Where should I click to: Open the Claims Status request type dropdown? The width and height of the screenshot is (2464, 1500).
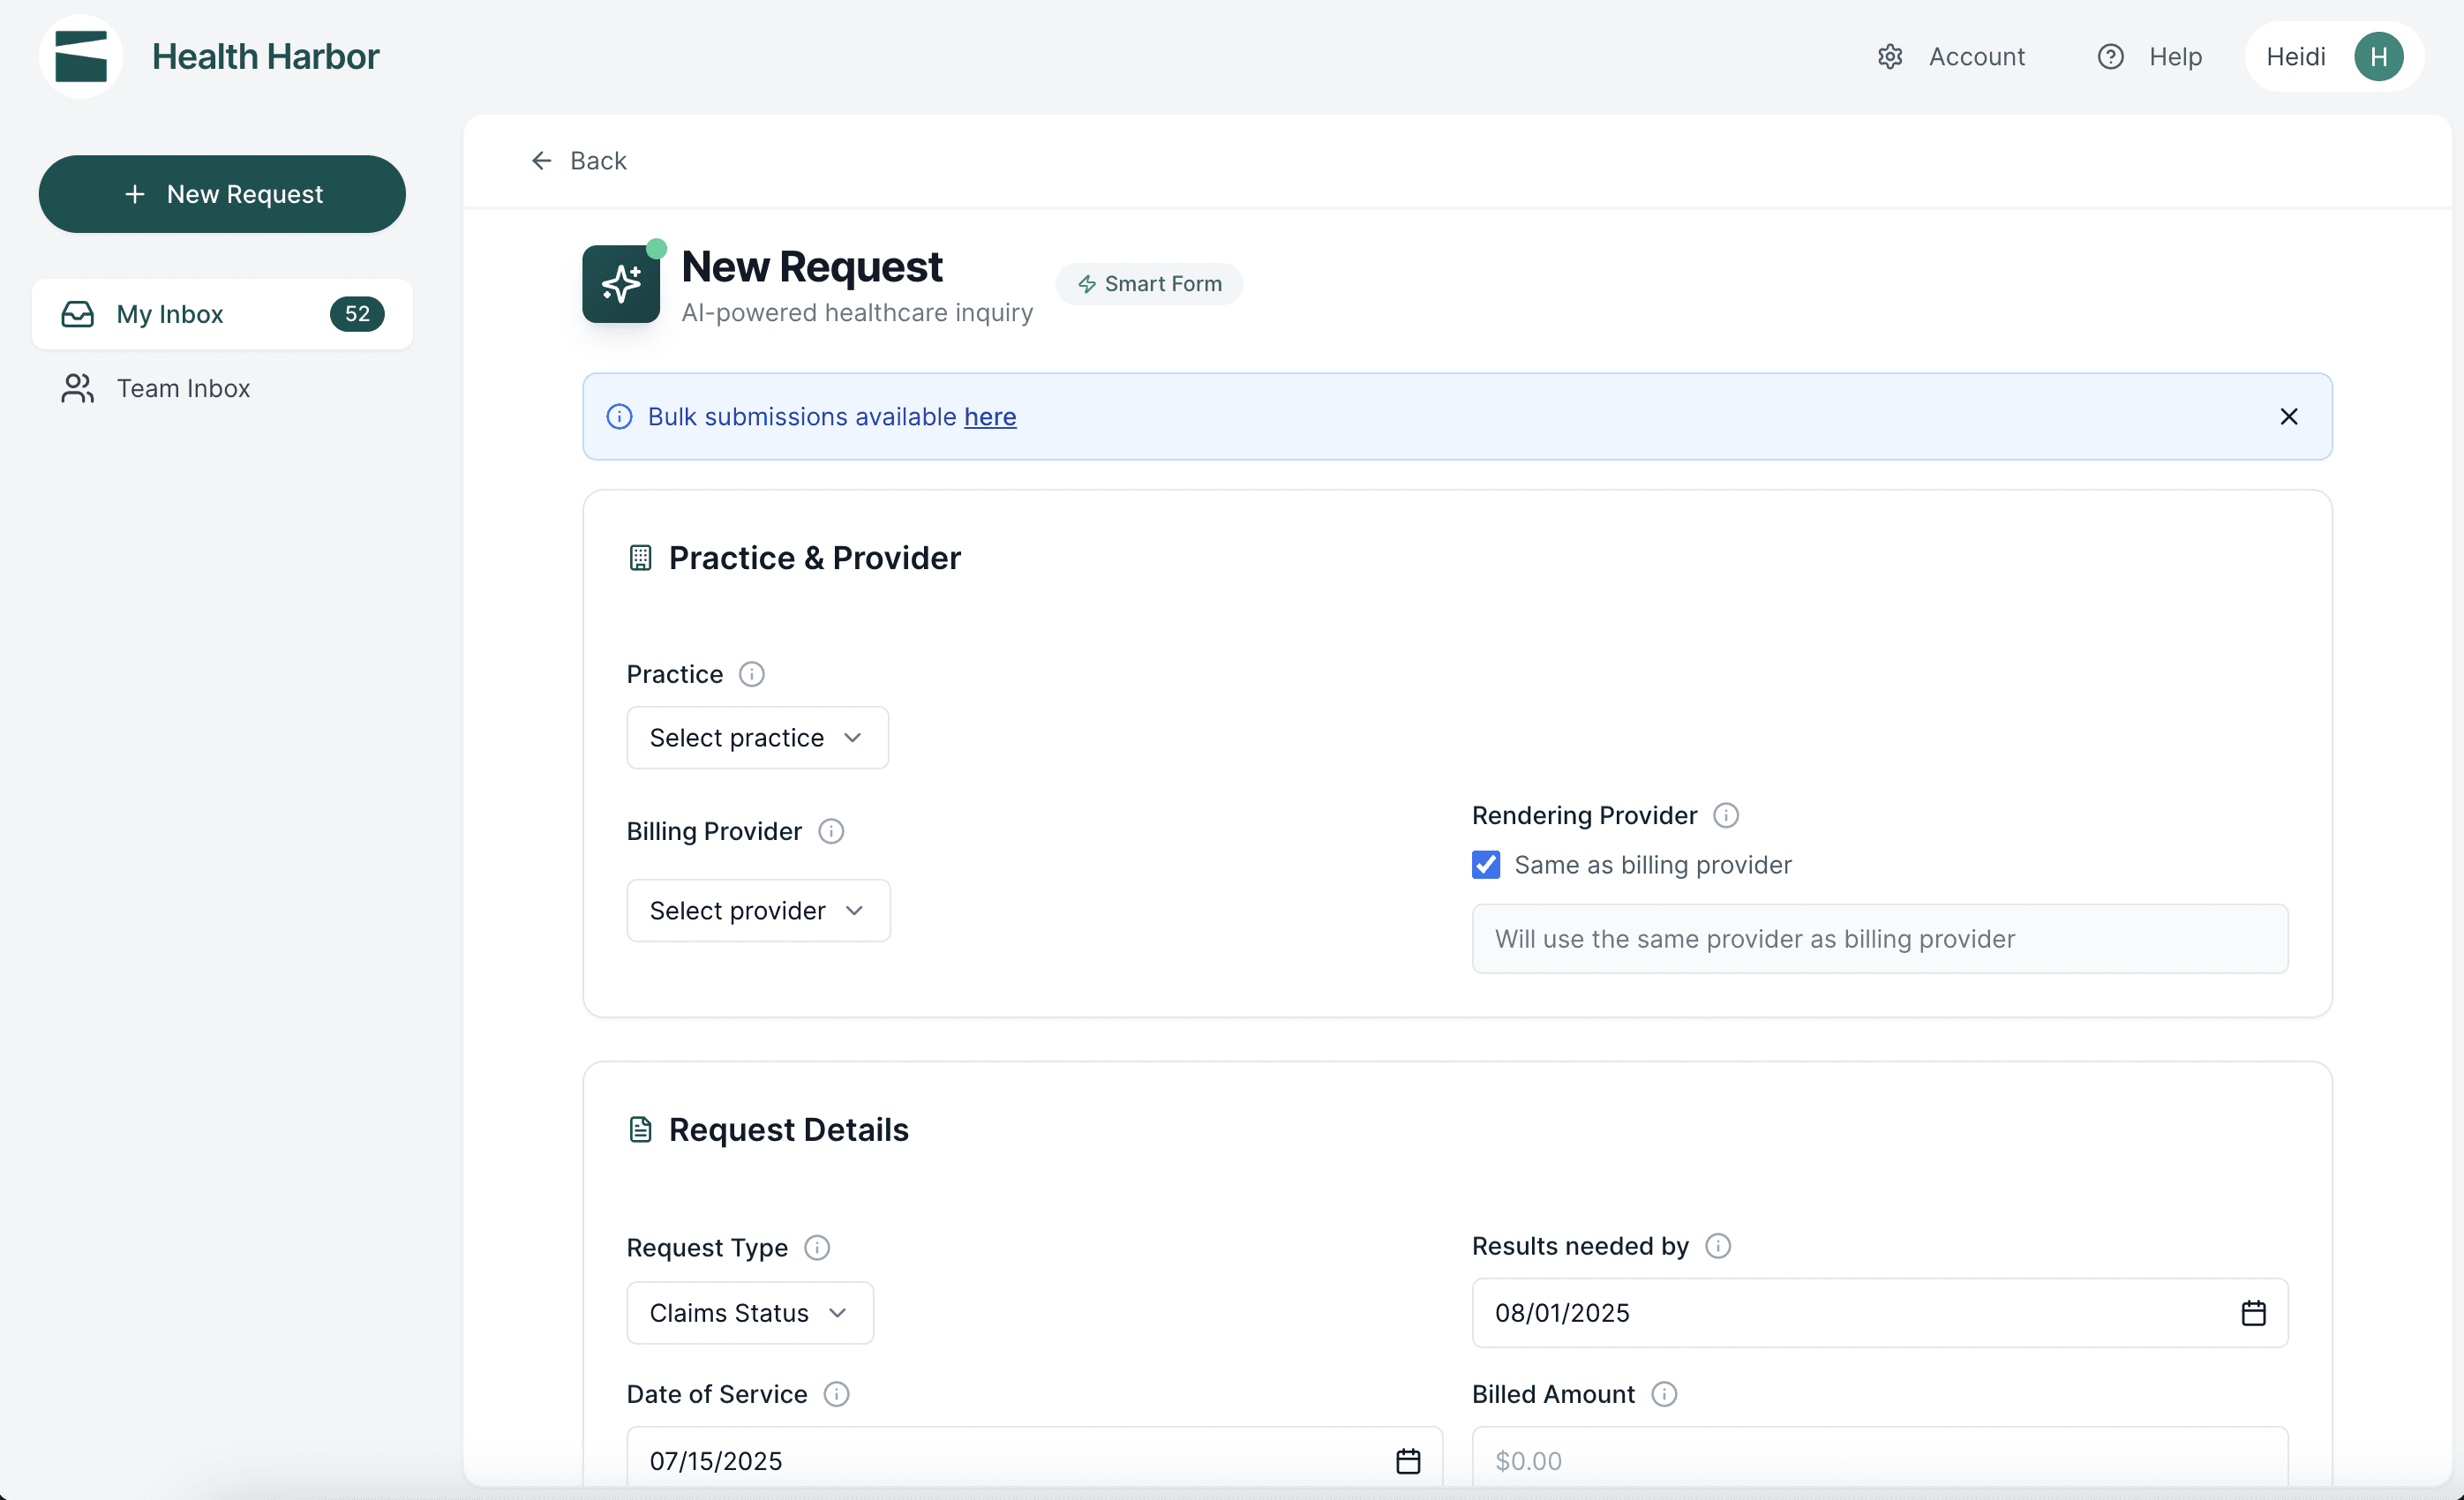pos(749,1312)
